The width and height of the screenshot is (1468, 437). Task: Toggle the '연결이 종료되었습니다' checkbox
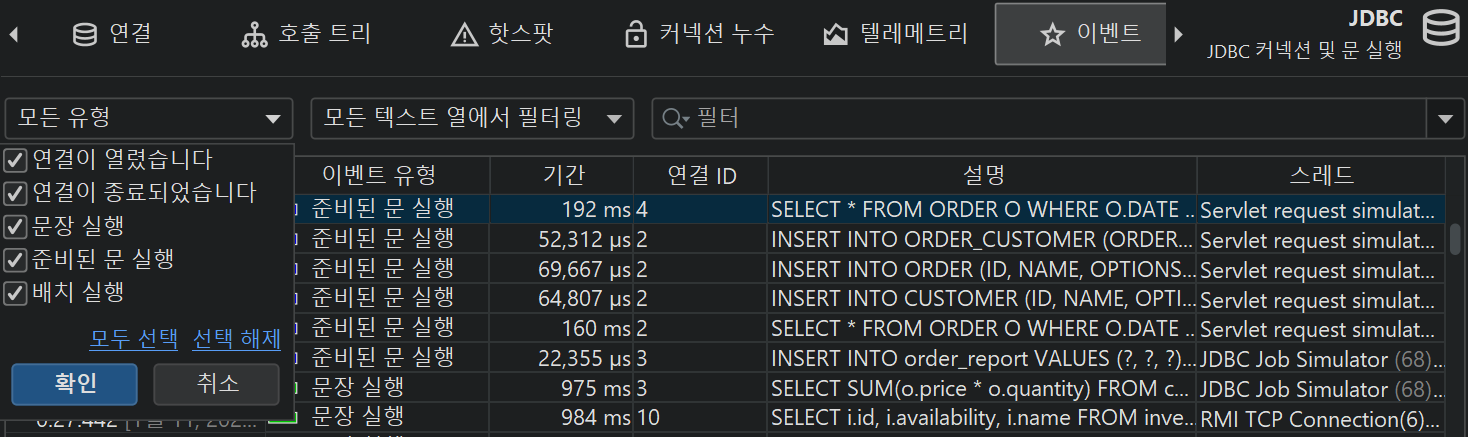pos(15,193)
